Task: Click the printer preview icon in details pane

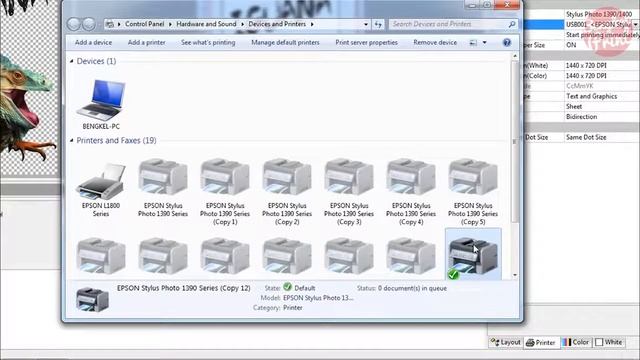Action: [x=92, y=299]
